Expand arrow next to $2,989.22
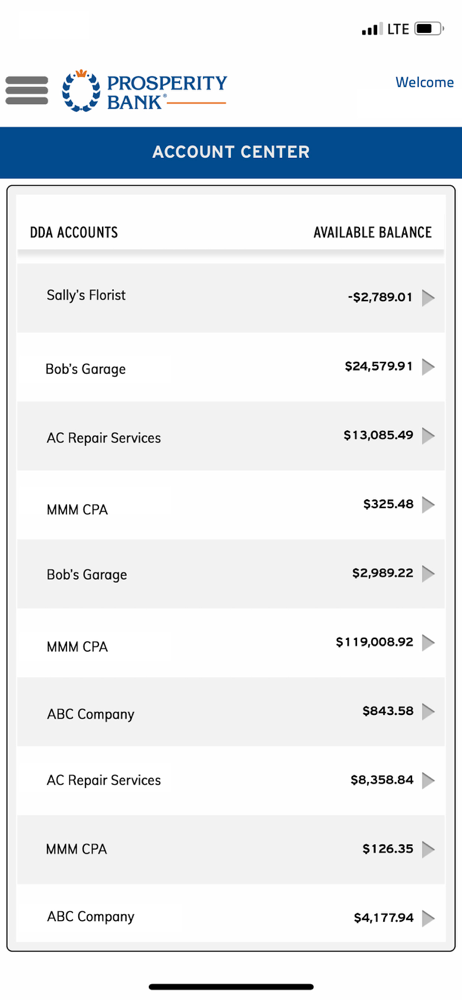462x1000 pixels. click(429, 574)
